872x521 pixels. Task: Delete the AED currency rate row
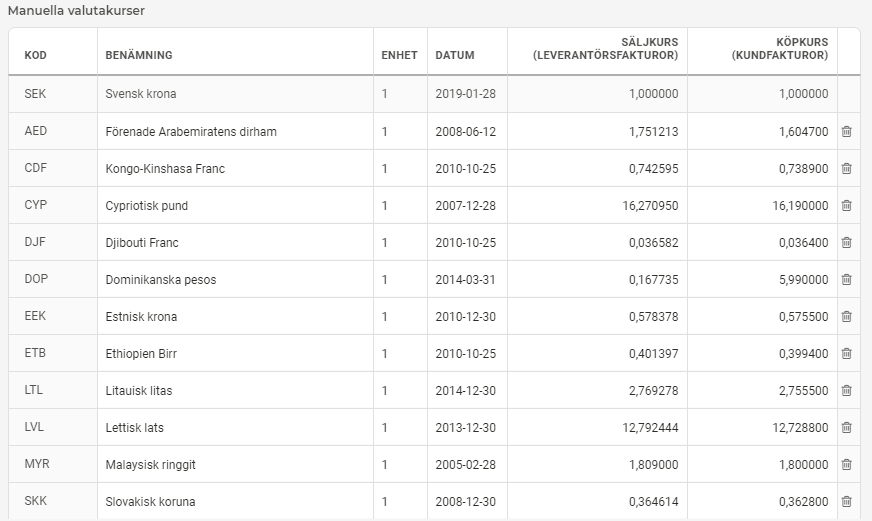(846, 131)
